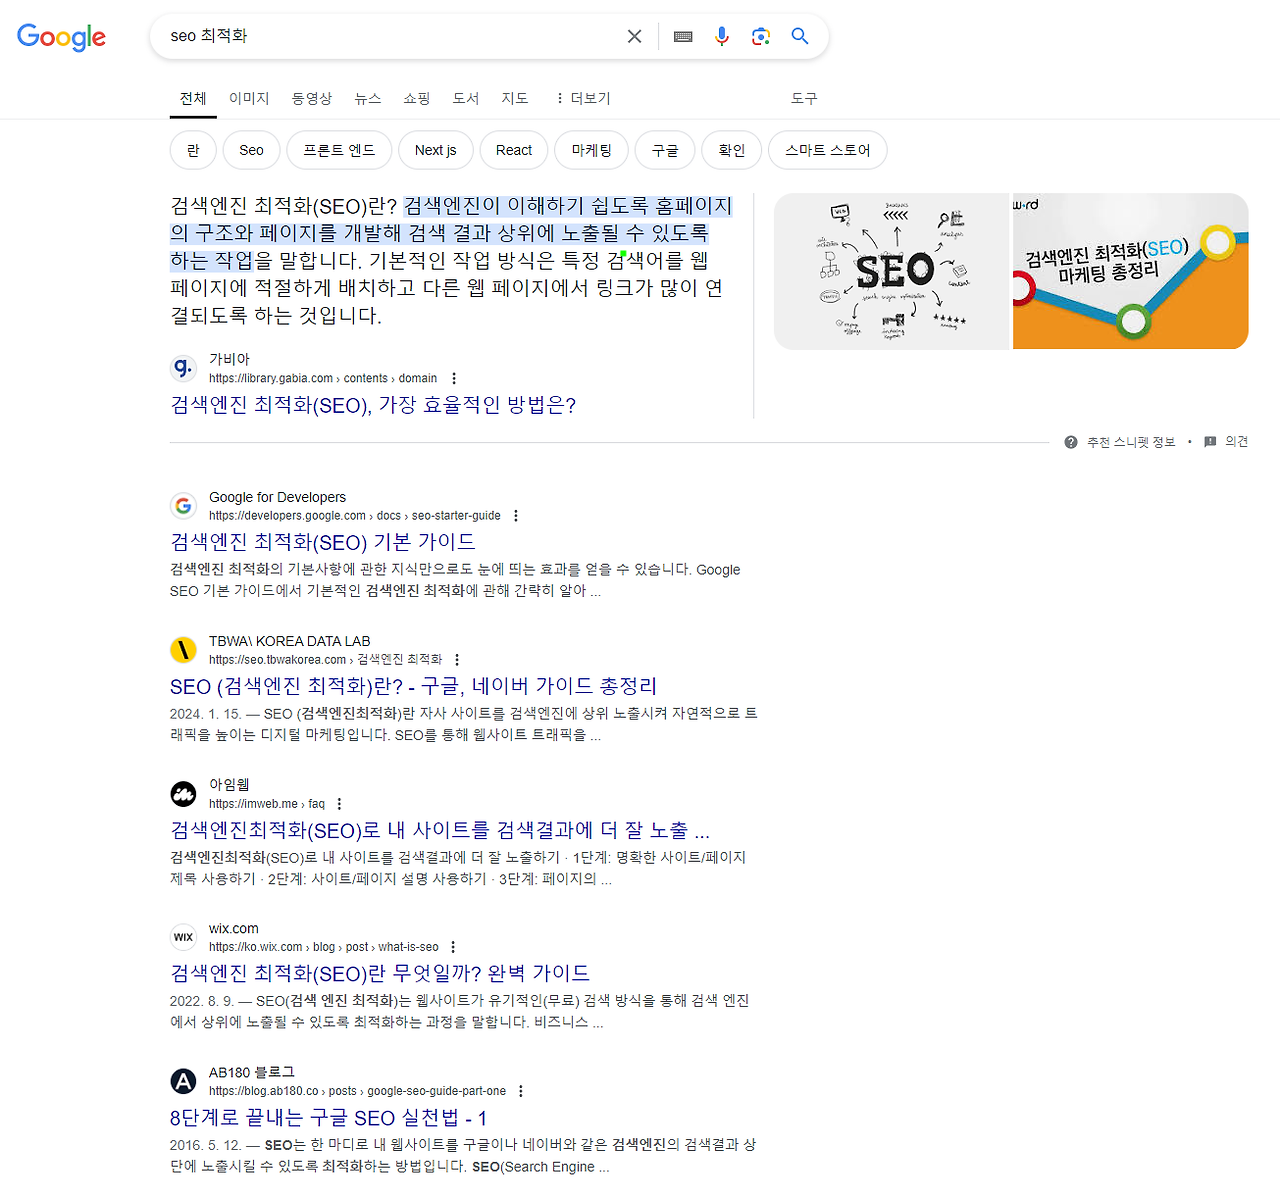Click the help icon next to 추천 스니펫 정보

point(1071,441)
